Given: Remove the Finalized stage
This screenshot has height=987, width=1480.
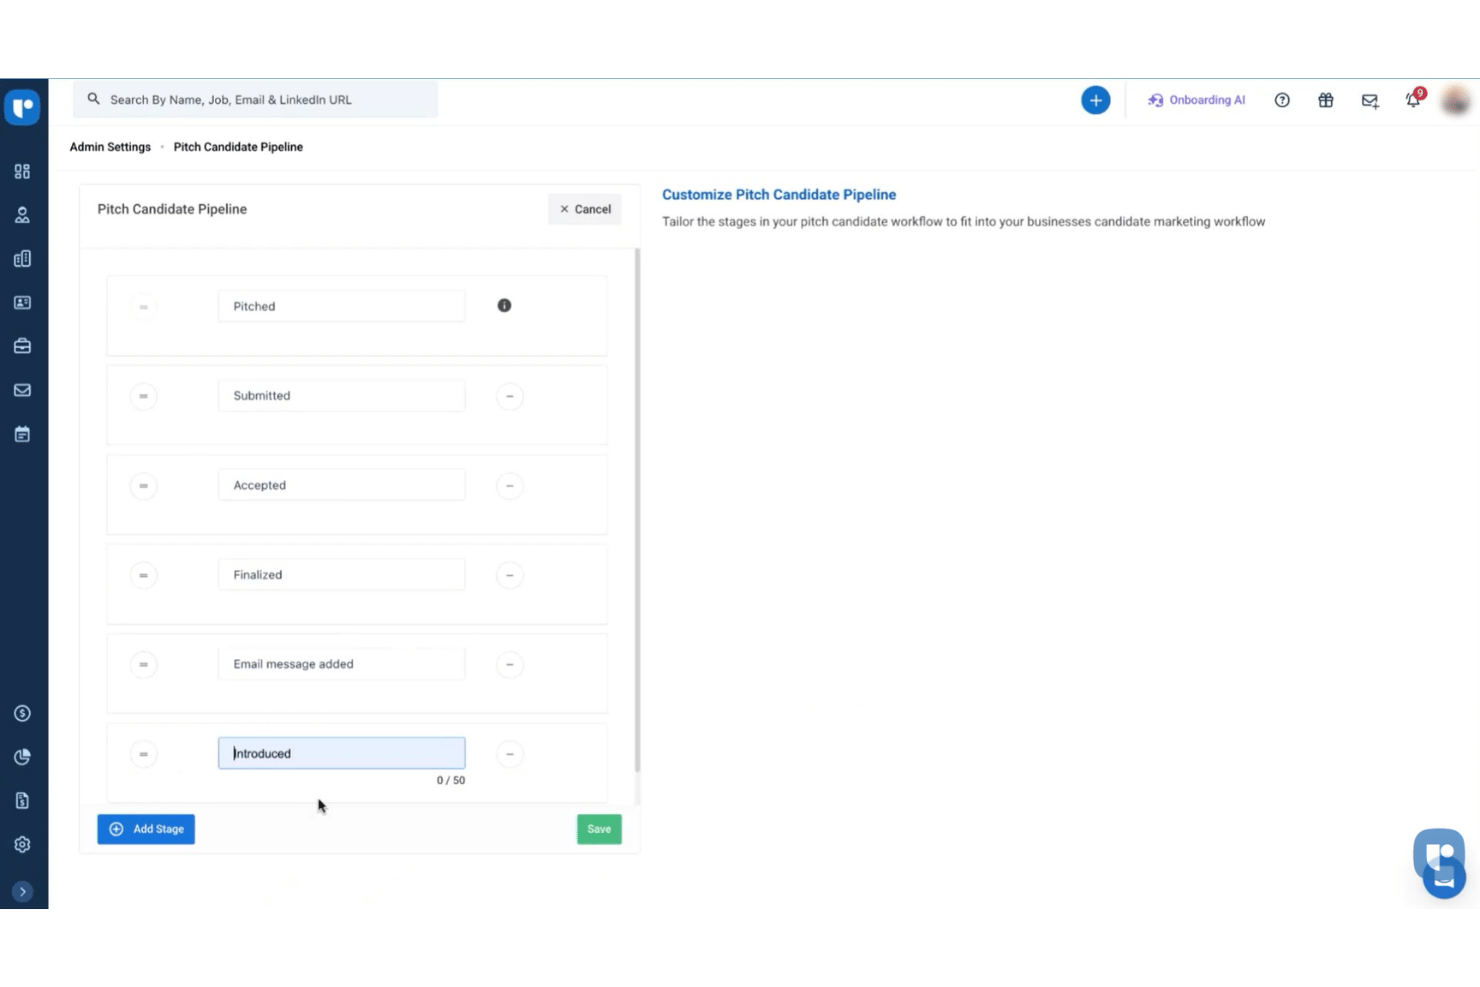Looking at the screenshot, I should (x=509, y=575).
